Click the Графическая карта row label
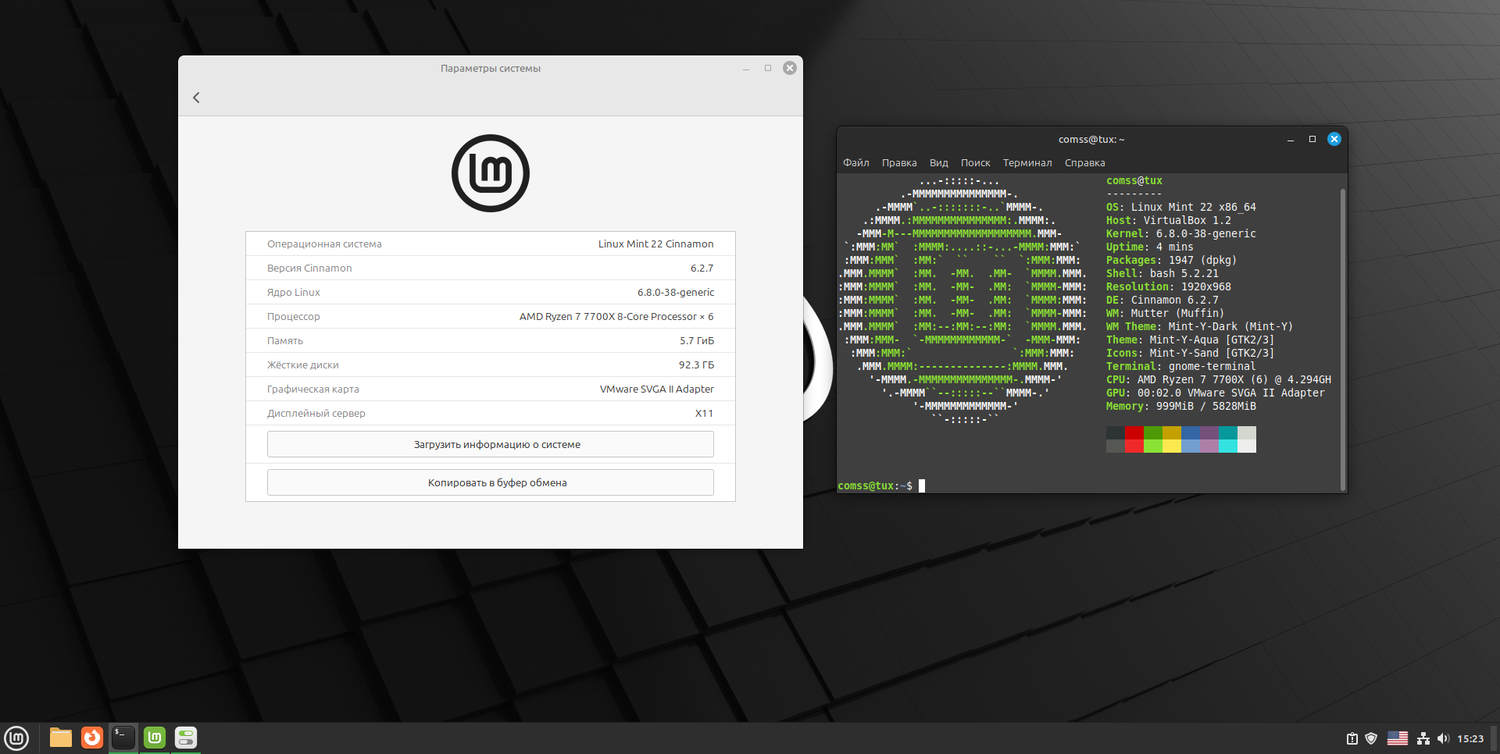The width and height of the screenshot is (1500, 754). coord(313,389)
